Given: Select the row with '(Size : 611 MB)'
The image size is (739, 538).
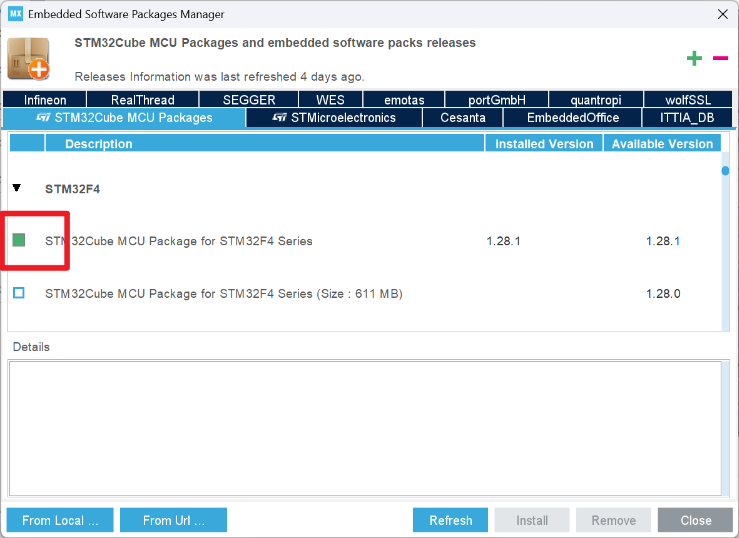Looking at the screenshot, I should [365, 293].
